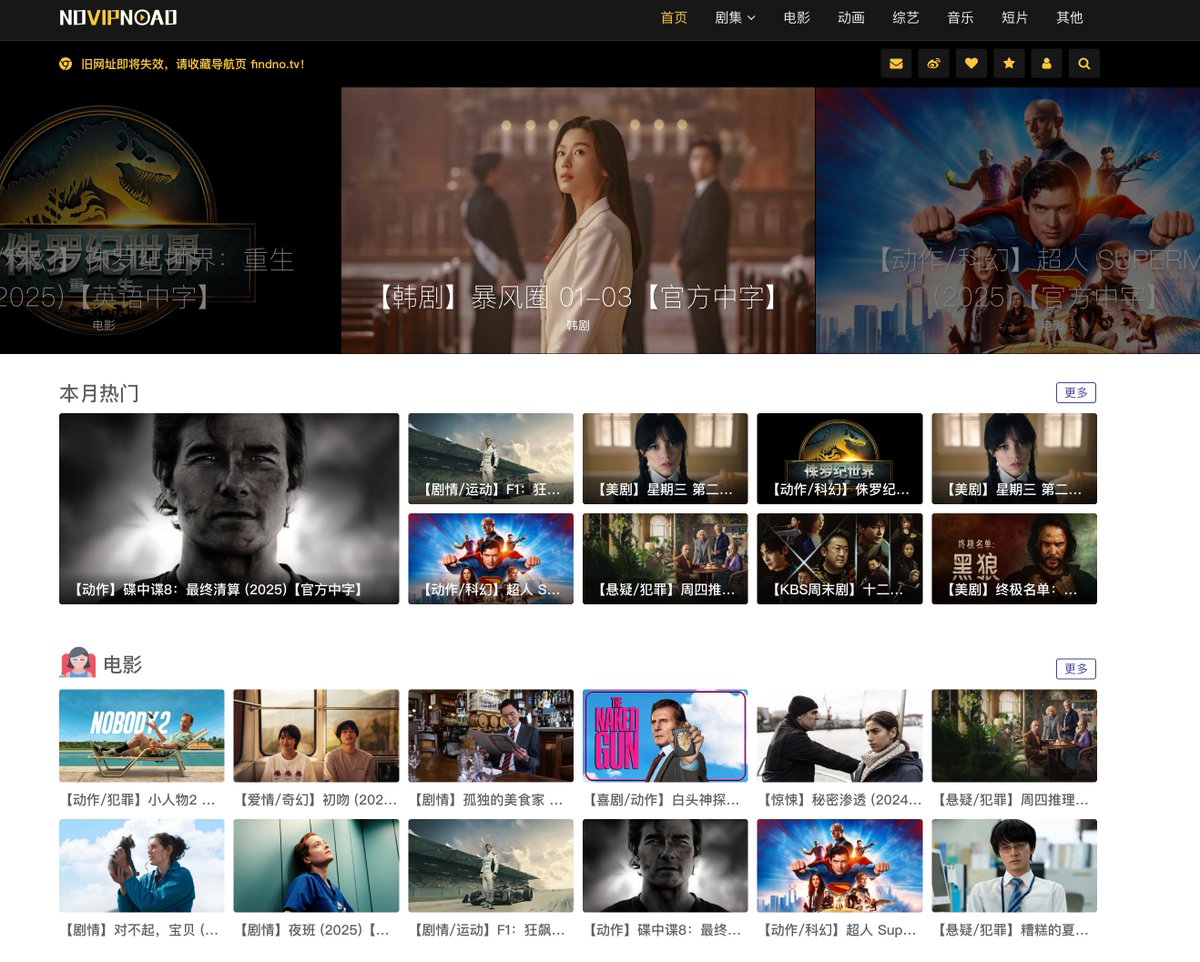Select the 侏罗纪世界：重生 carousel slide

click(170, 220)
